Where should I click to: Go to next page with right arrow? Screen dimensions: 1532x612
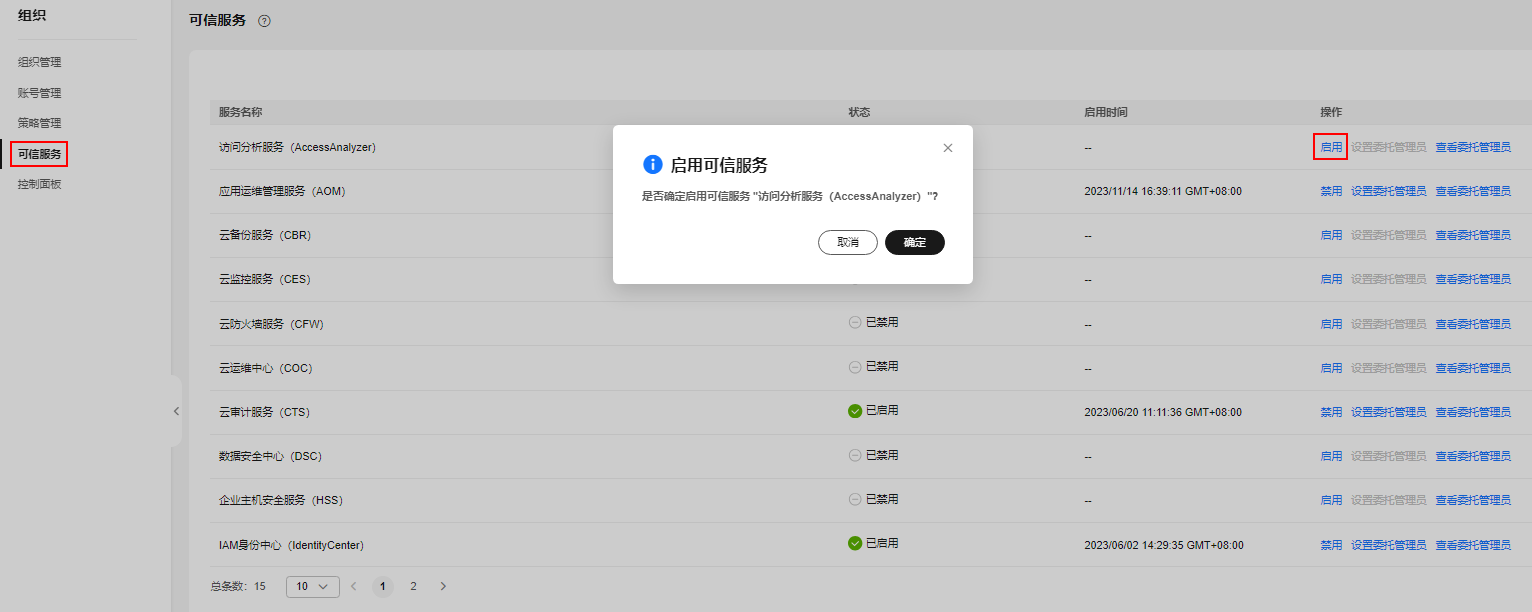443,586
